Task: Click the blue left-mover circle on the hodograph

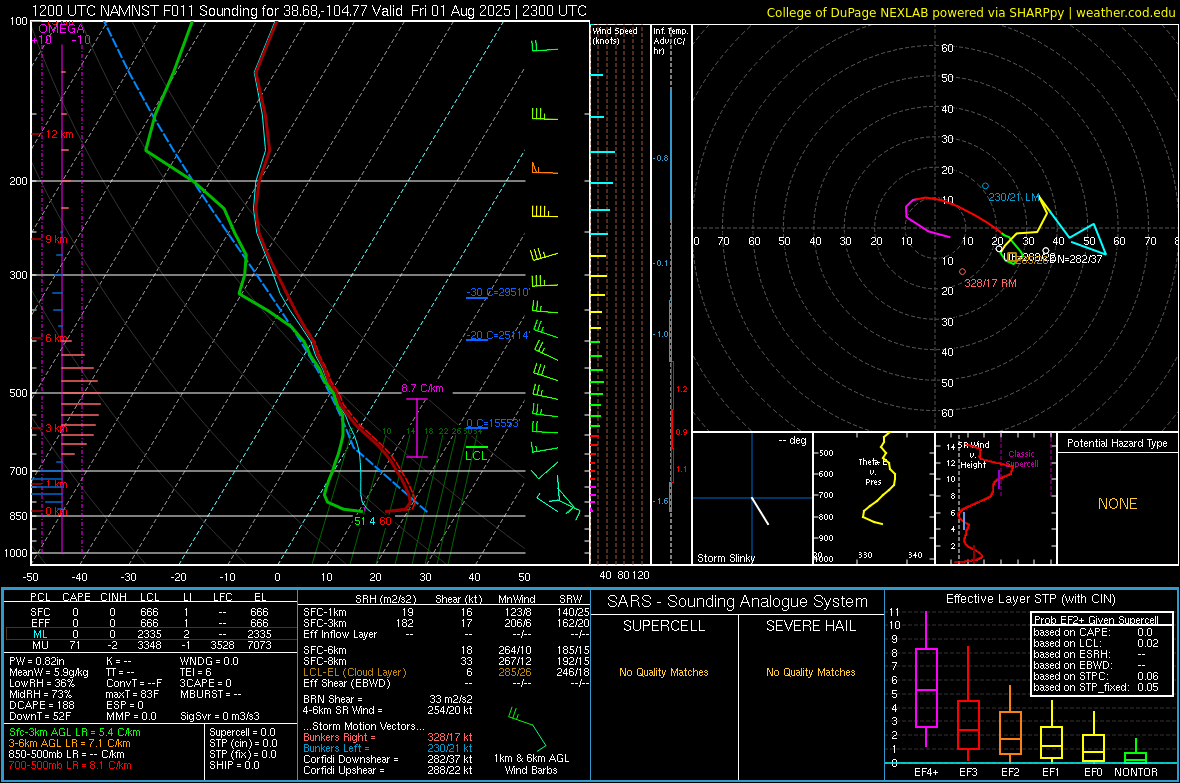Action: pyautogui.click(x=985, y=186)
